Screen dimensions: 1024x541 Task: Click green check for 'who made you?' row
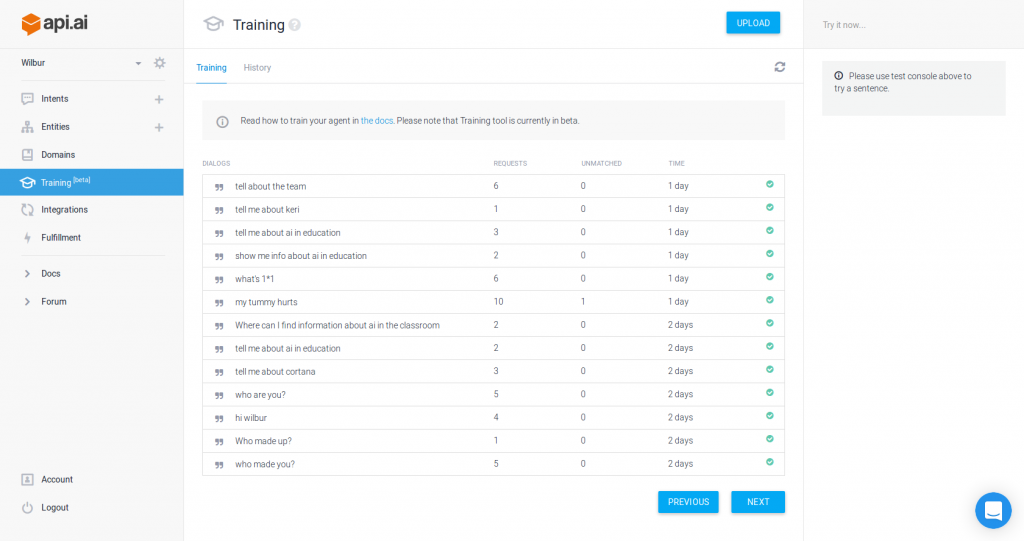pos(769,462)
